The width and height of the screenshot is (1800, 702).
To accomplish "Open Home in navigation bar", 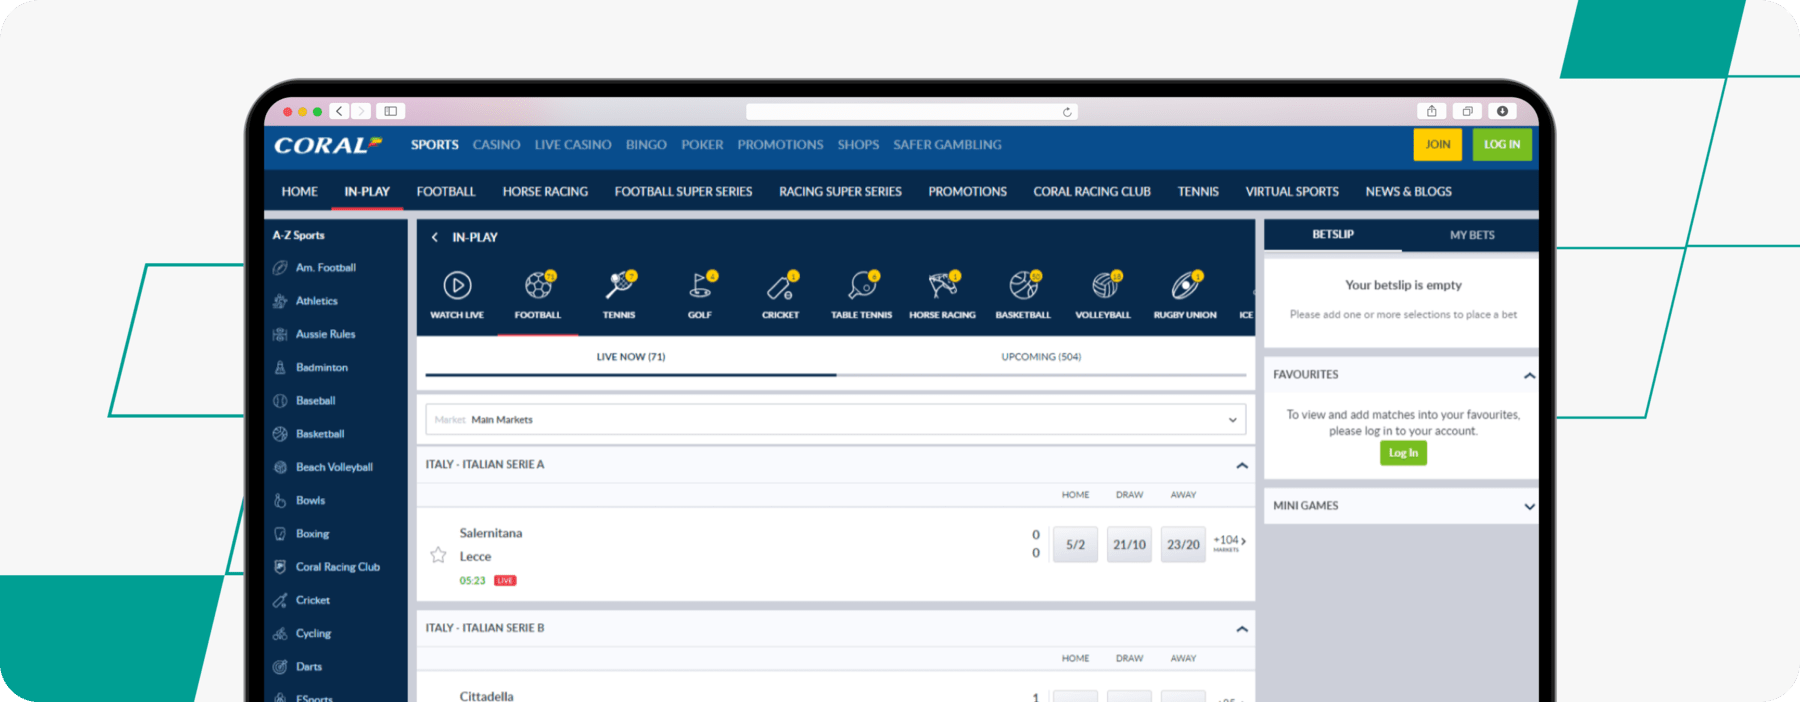I will point(299,192).
